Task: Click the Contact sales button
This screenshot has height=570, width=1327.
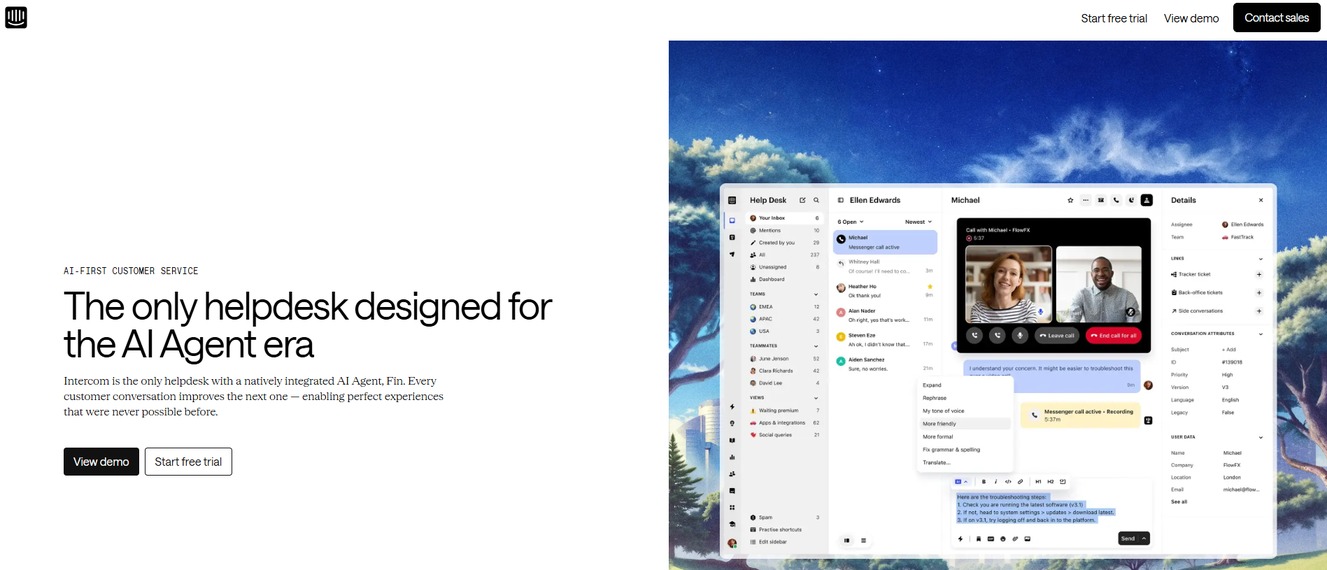Action: click(x=1276, y=18)
